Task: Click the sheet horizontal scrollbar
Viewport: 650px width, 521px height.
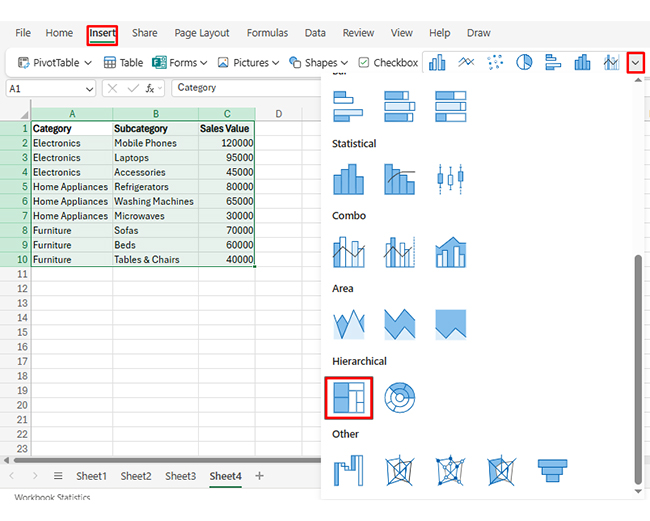Action: point(167,460)
